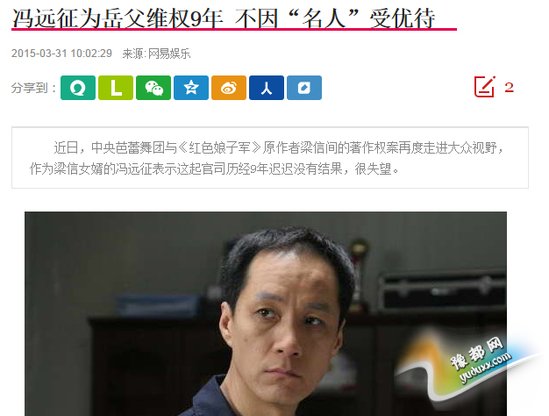
Task: Share article to WeChat
Action: pos(153,88)
